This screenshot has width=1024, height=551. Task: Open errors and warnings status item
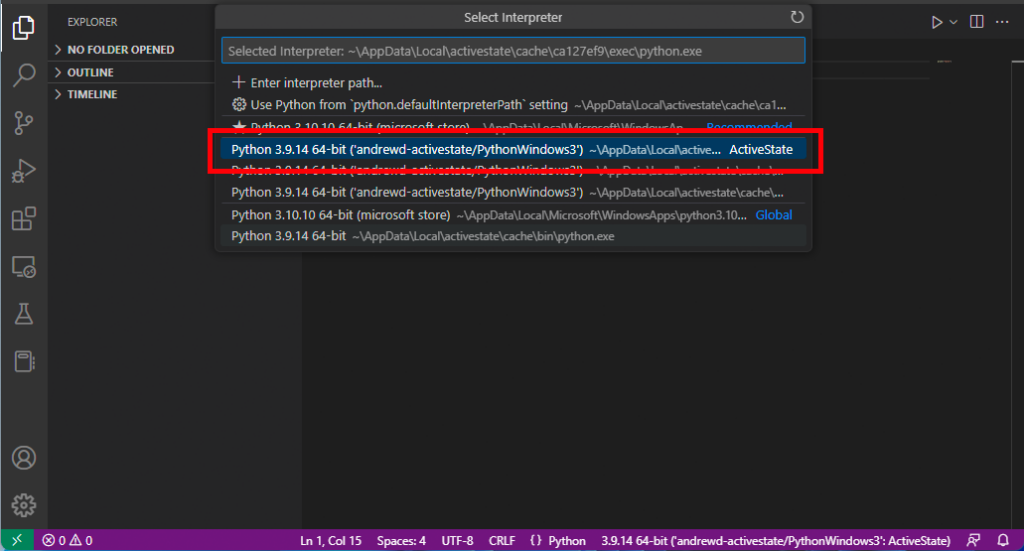click(67, 541)
